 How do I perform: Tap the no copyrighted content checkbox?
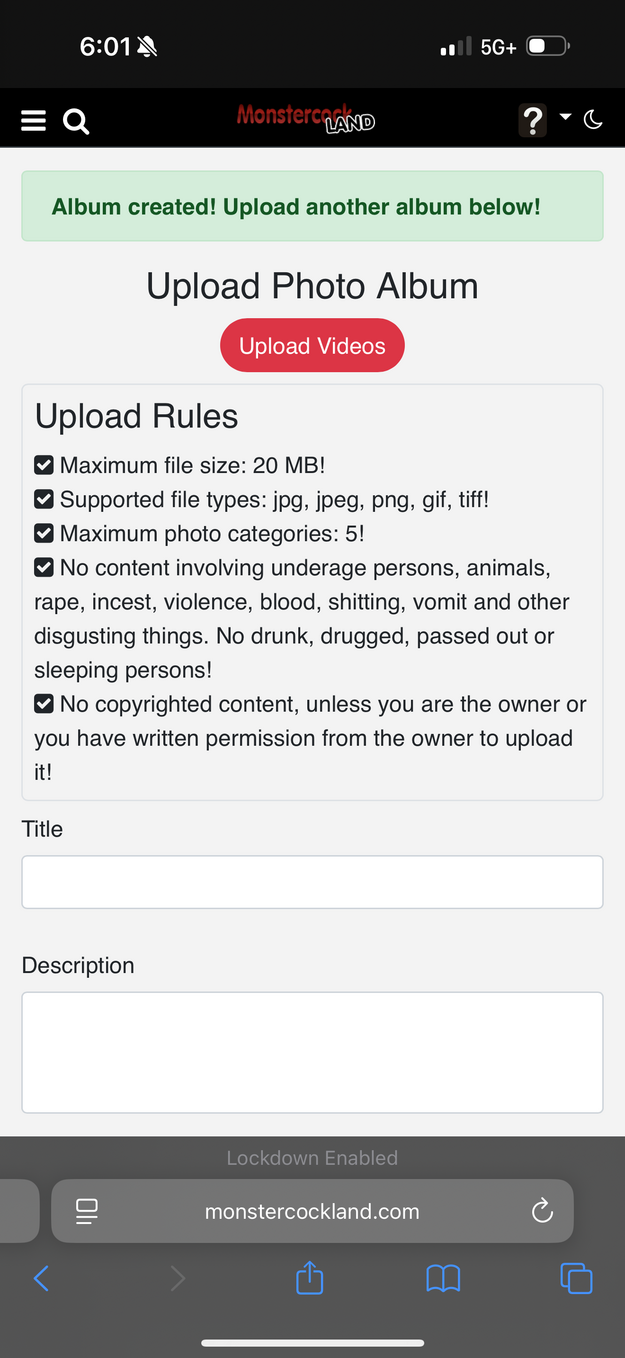click(x=44, y=704)
